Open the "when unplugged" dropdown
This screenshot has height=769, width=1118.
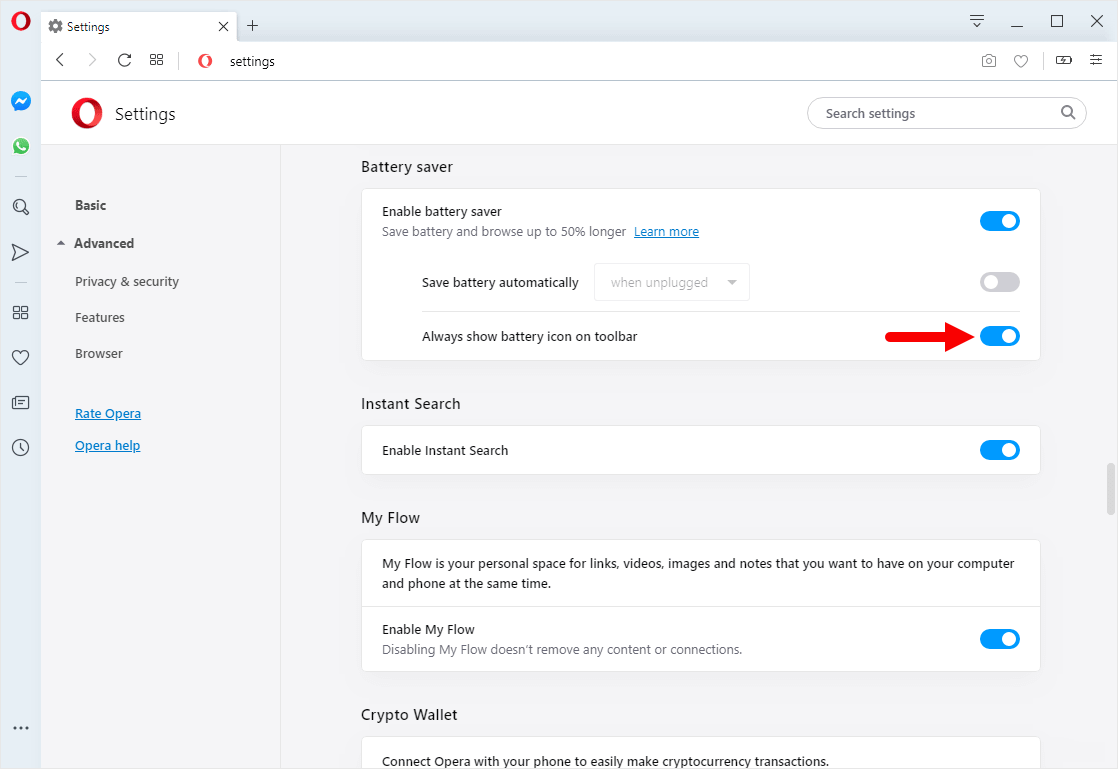[672, 282]
